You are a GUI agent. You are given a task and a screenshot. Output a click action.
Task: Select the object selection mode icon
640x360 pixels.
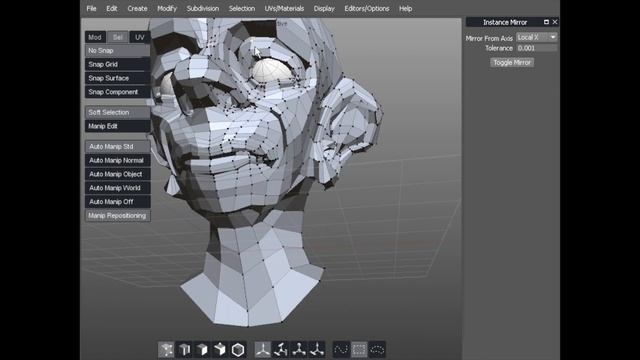coord(220,350)
